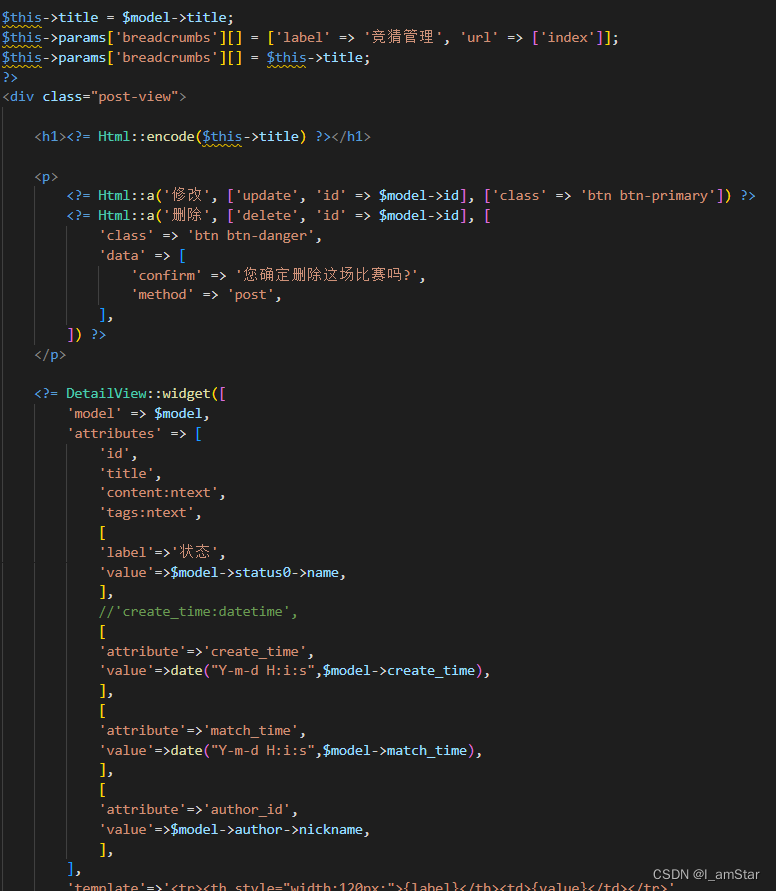776x891 pixels.
Task: Click the 'delete' route string
Action: click(x=266, y=215)
